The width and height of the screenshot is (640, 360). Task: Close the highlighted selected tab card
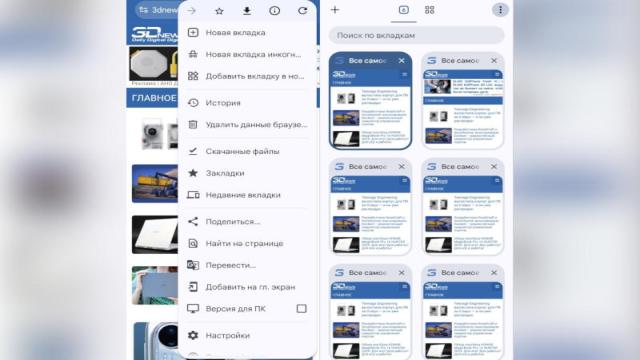tap(402, 61)
